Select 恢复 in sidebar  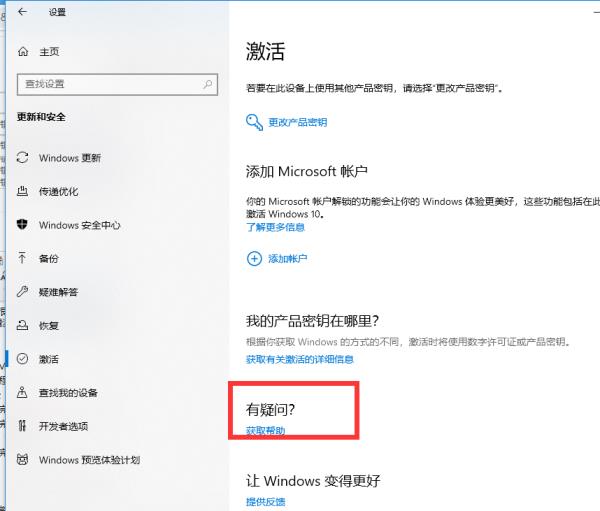[49, 326]
